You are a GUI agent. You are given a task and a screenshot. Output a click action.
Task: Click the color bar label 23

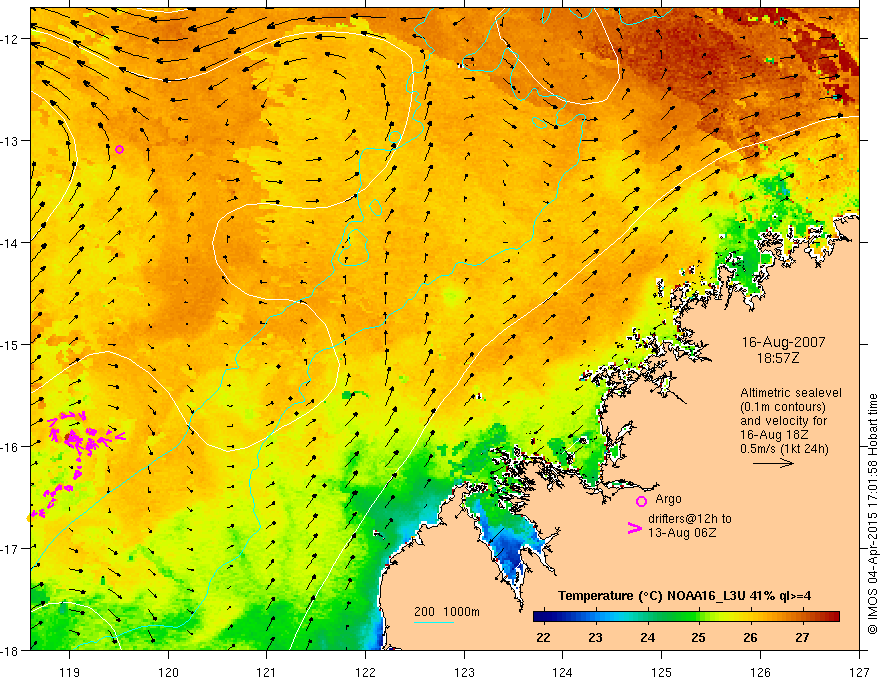[x=595, y=638]
